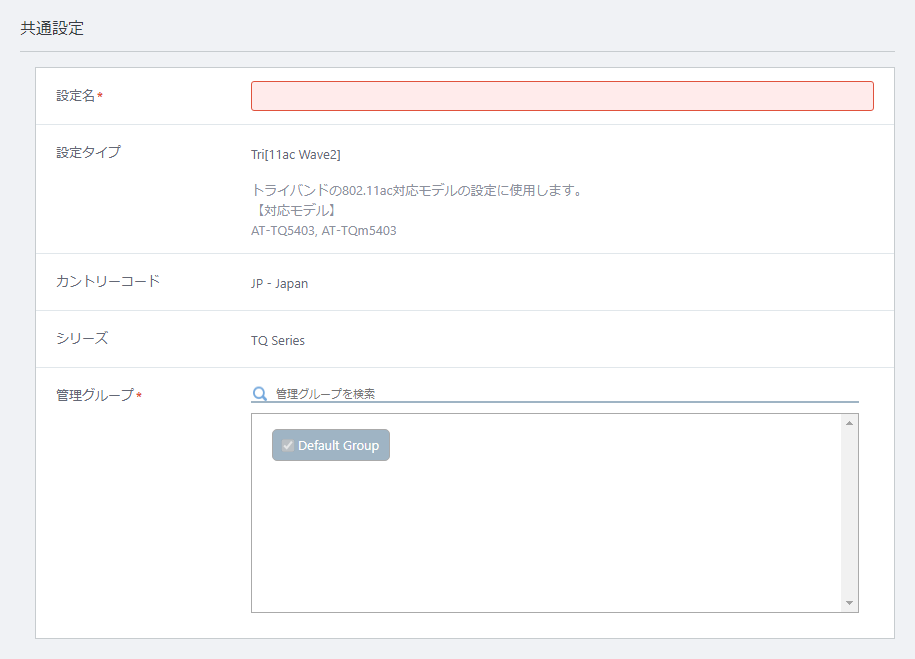The width and height of the screenshot is (915, 659).
Task: Click the group list scrollbar track
Action: point(849,513)
